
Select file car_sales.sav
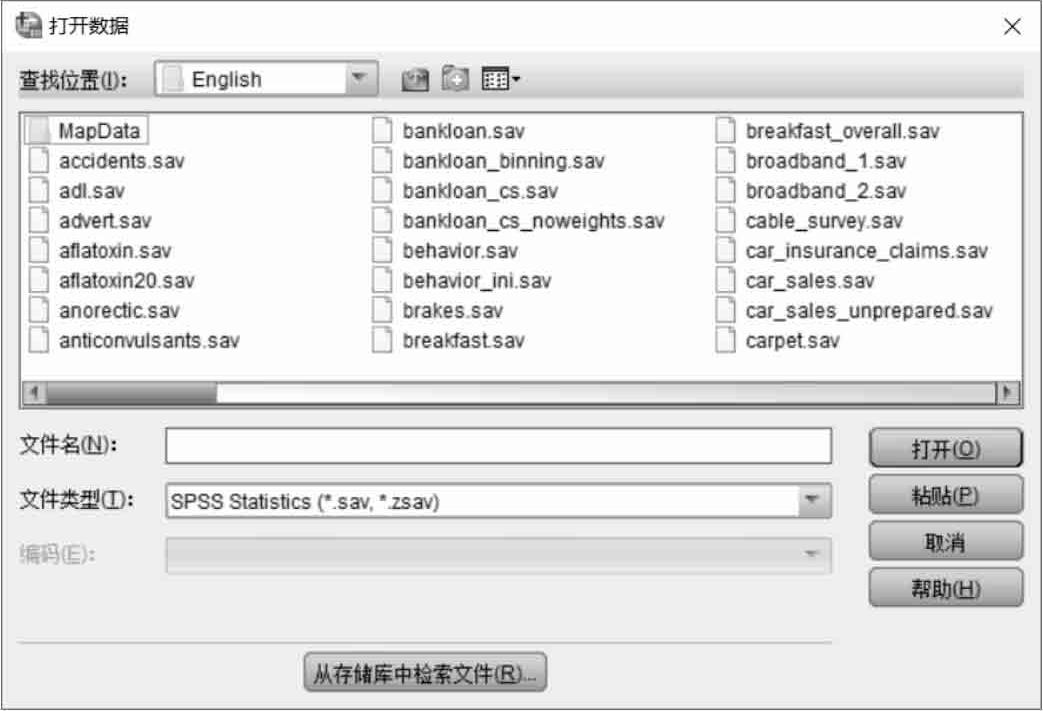796,281
